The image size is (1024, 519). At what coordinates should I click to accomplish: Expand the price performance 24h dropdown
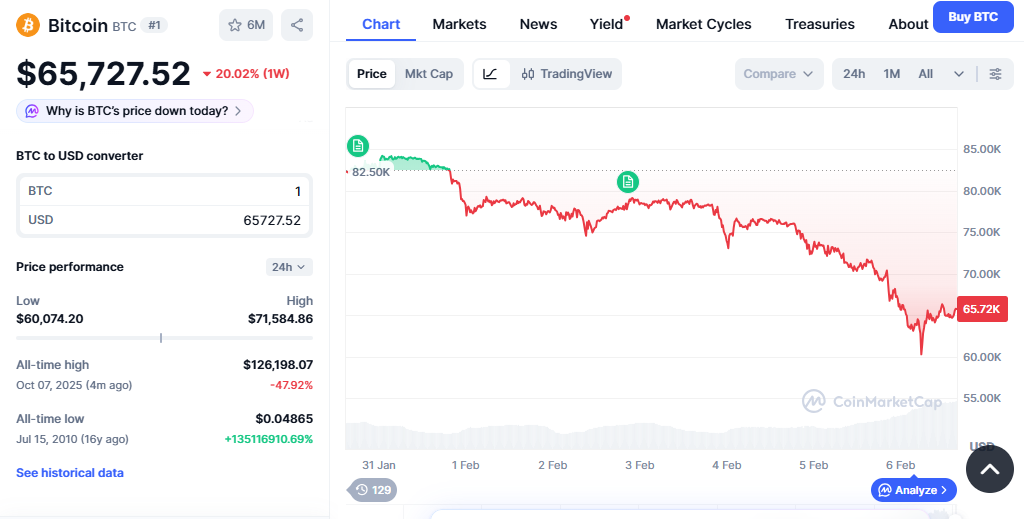pyautogui.click(x=289, y=267)
